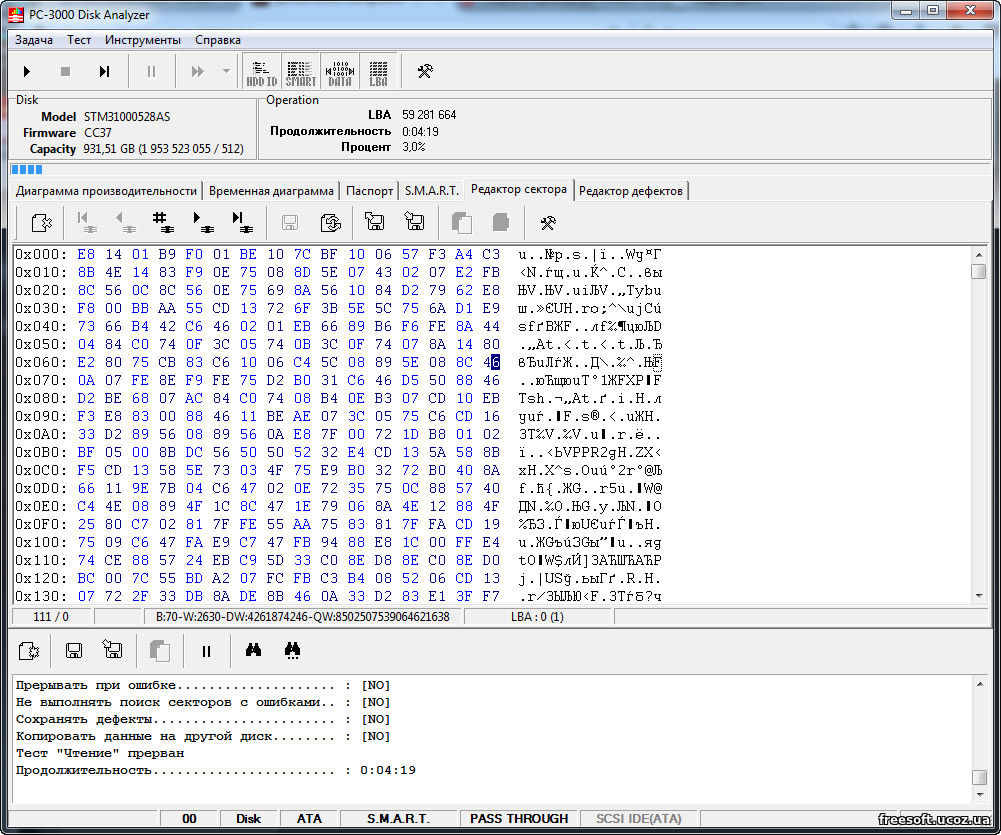This screenshot has height=835, width=1001.
Task: Open the LBA toolbar icon
Action: (x=379, y=73)
